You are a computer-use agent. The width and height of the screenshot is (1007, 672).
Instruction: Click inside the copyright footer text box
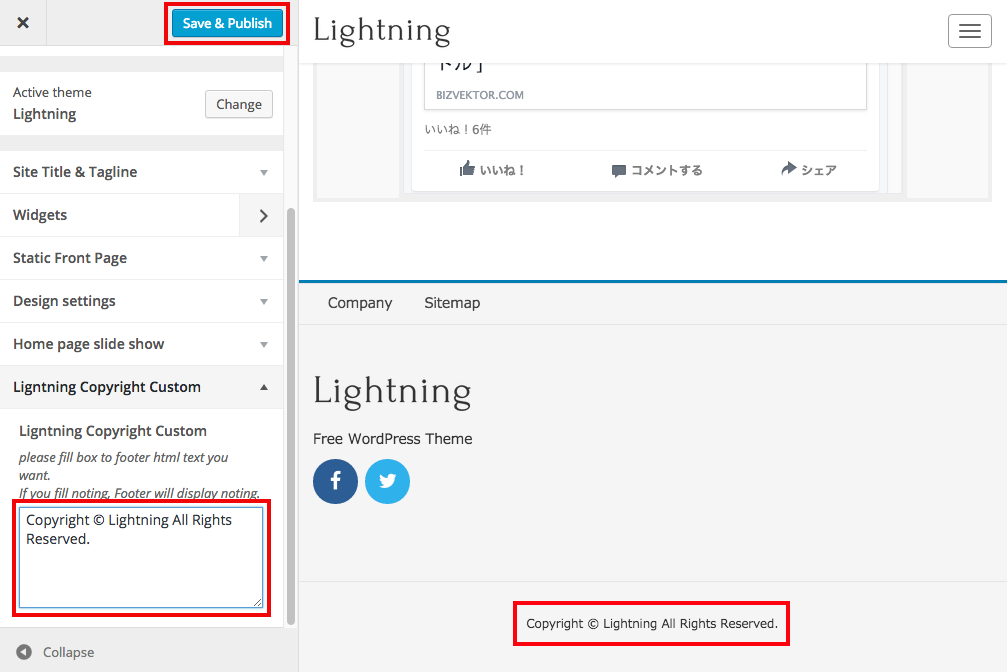pos(141,557)
